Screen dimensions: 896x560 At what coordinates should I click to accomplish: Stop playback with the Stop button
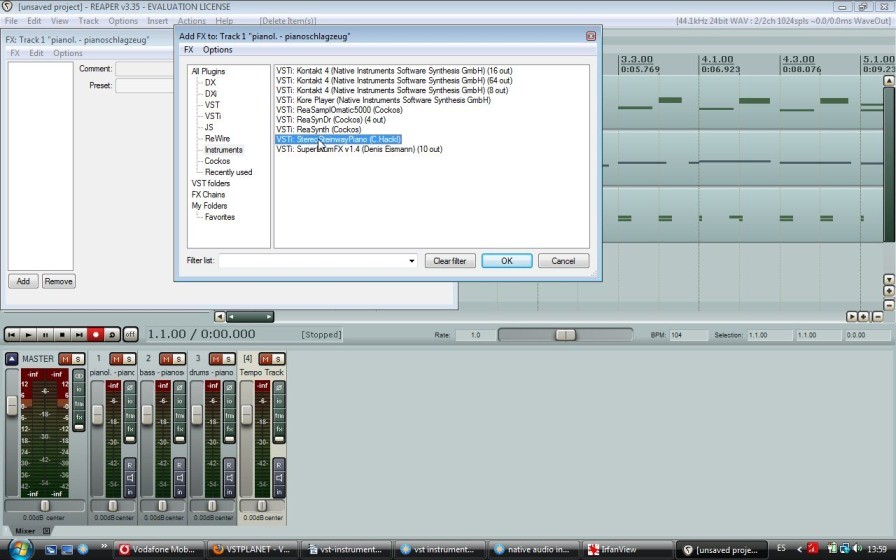pos(62,335)
